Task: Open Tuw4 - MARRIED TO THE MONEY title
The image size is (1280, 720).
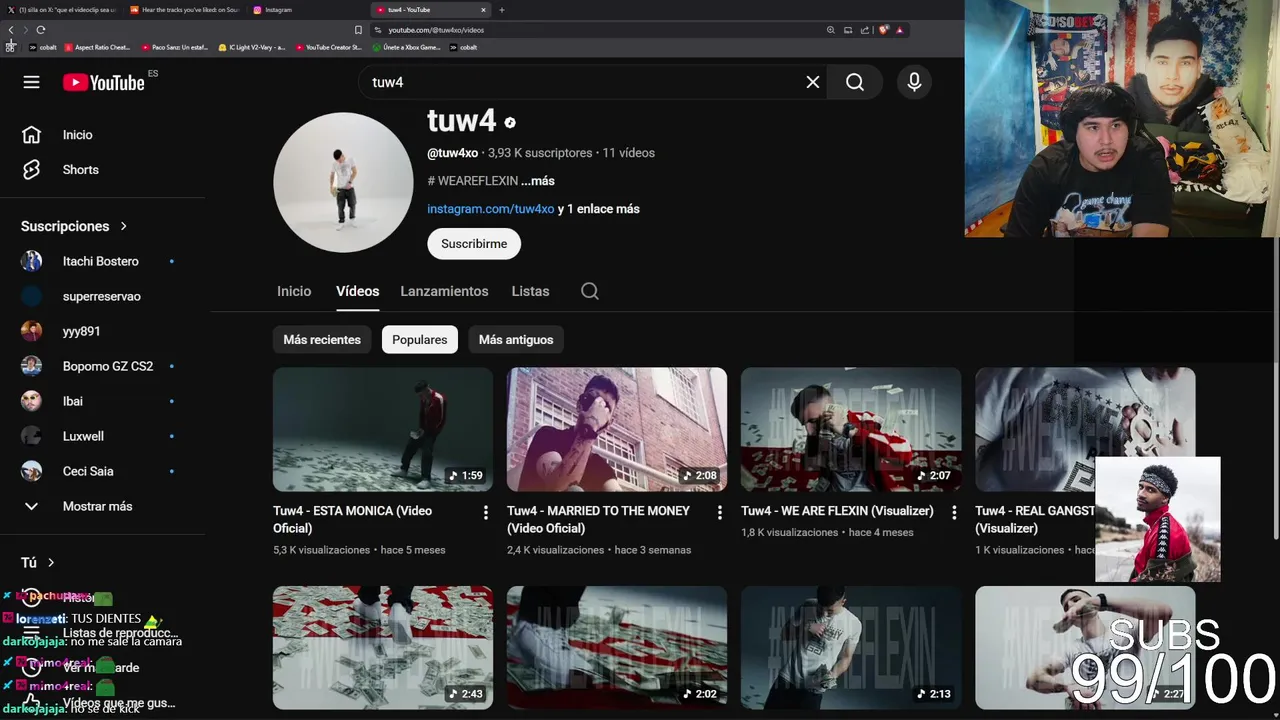Action: tap(598, 519)
